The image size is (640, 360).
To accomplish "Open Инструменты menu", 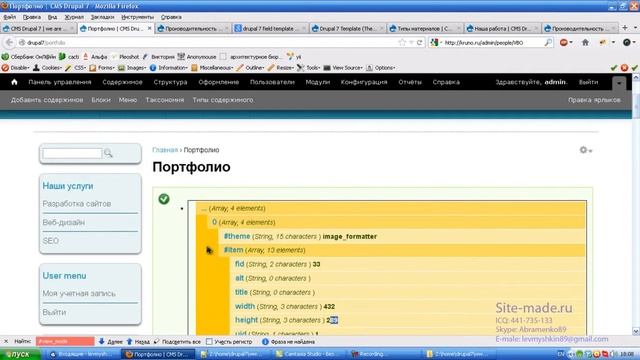I will click(x=138, y=17).
